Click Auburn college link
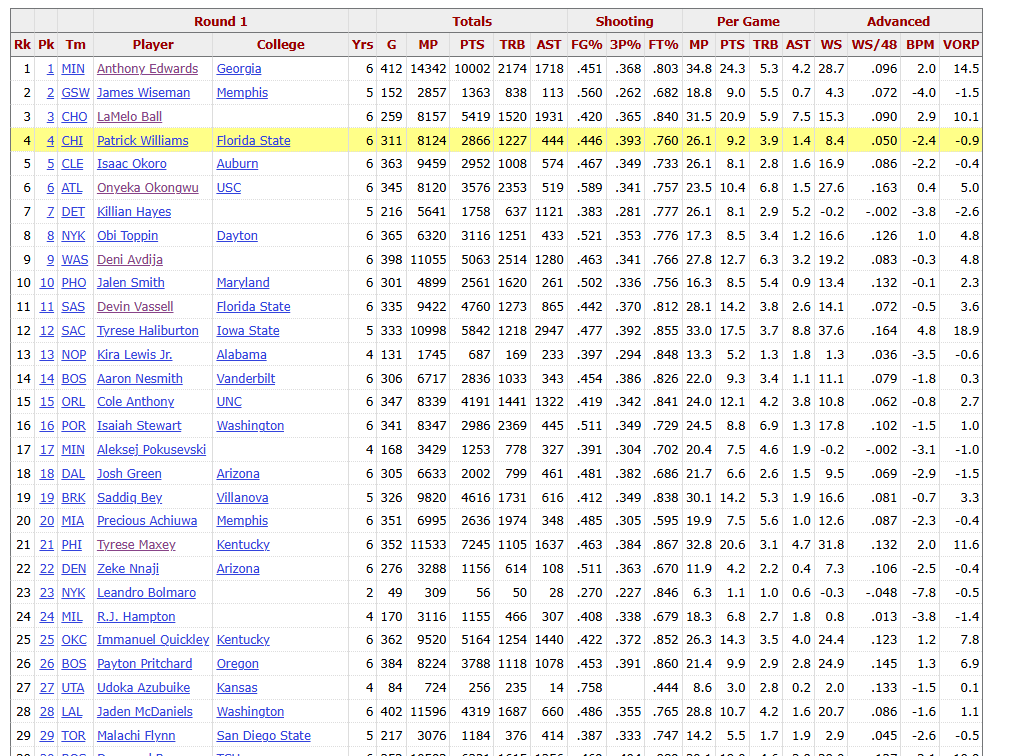 (x=237, y=164)
